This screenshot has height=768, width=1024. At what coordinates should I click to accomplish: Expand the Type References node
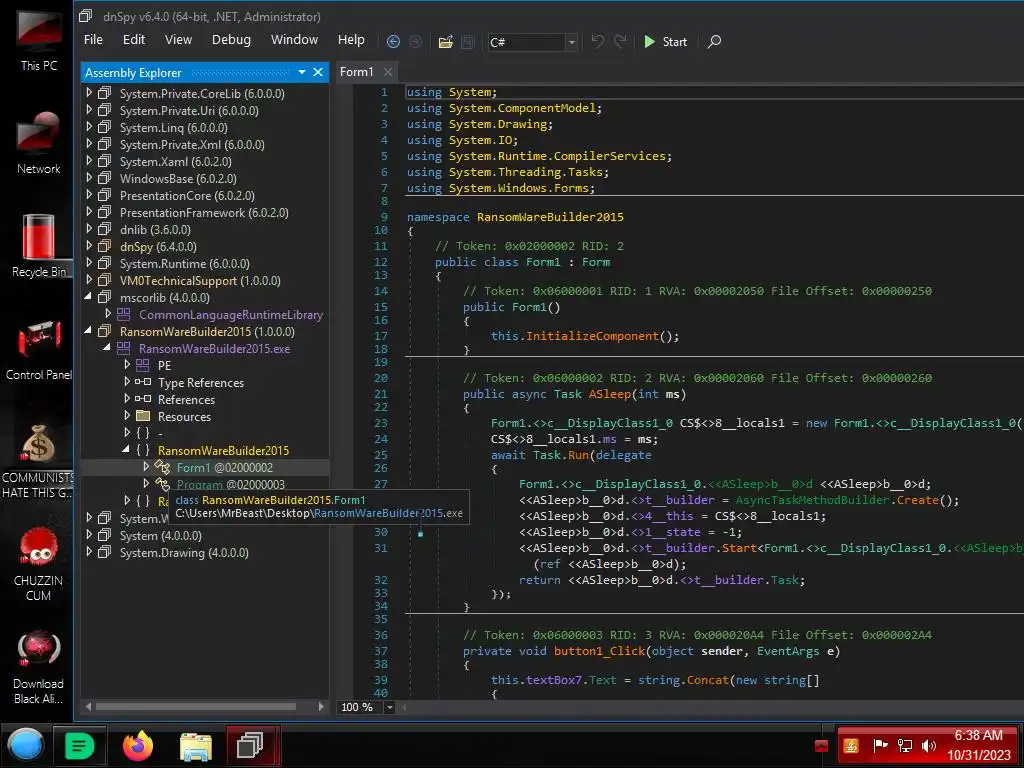pos(127,382)
